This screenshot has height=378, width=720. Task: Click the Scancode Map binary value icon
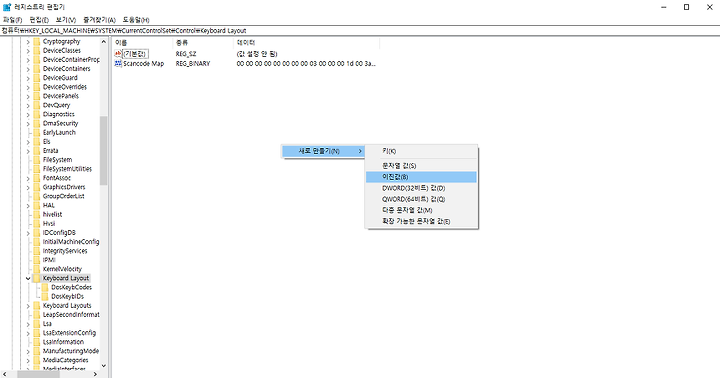point(118,63)
